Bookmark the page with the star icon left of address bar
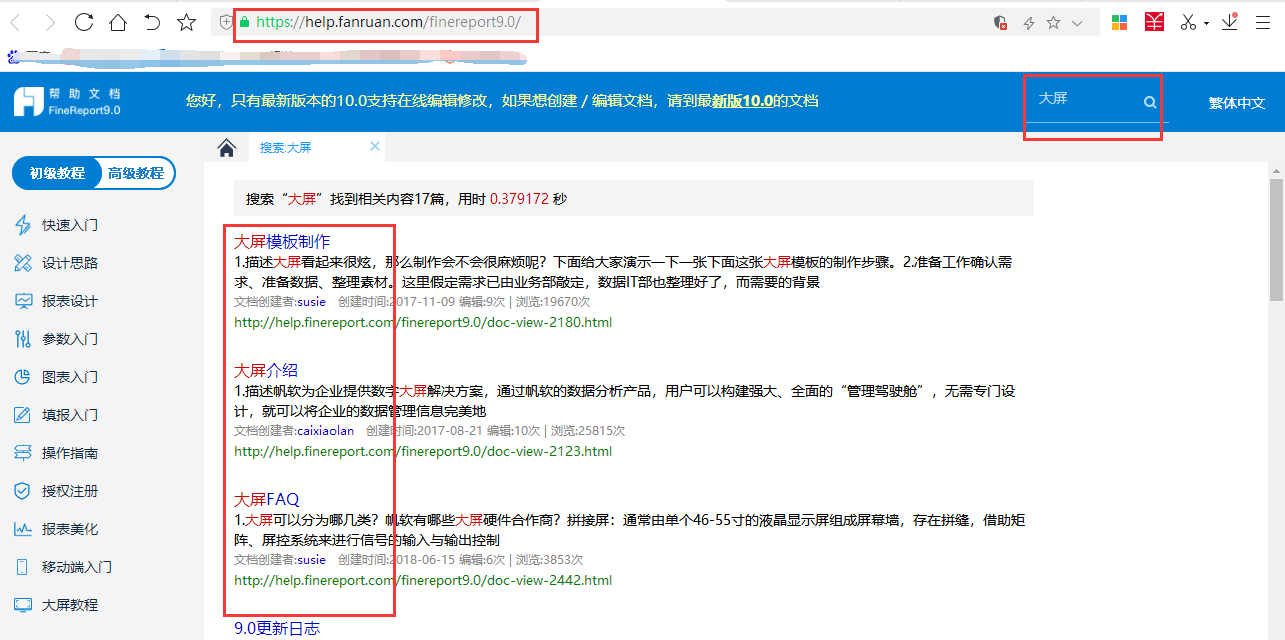Screen dimensions: 1285x640 (186, 22)
